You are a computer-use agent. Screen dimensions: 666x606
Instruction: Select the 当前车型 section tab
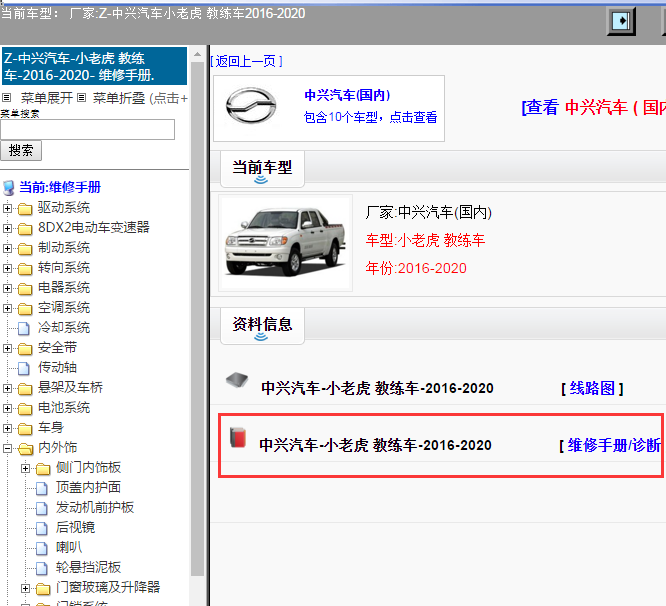[x=262, y=169]
